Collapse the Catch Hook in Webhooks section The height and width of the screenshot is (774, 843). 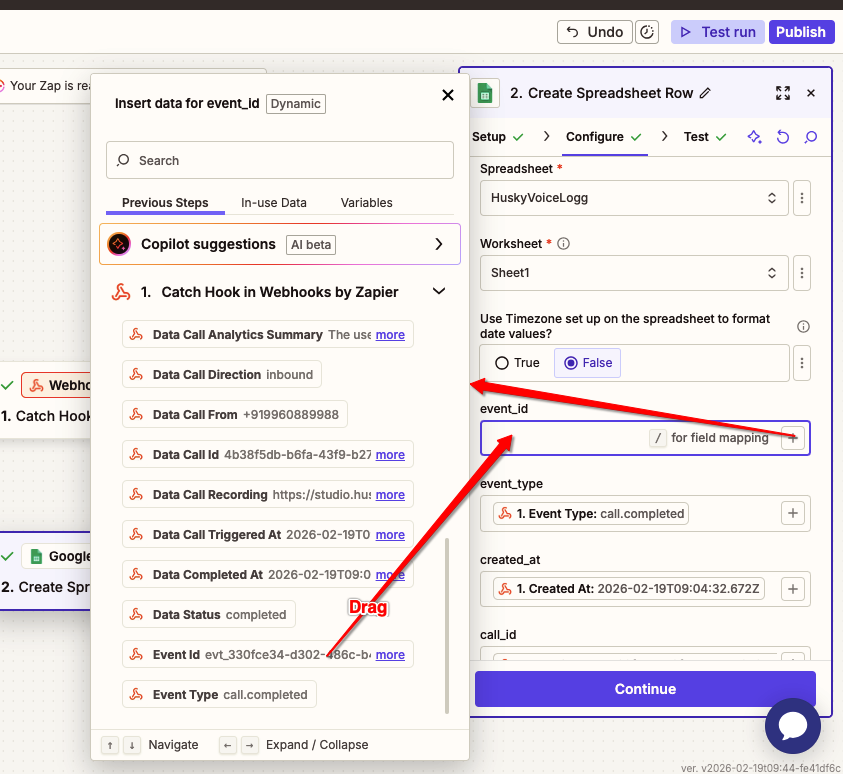click(438, 292)
